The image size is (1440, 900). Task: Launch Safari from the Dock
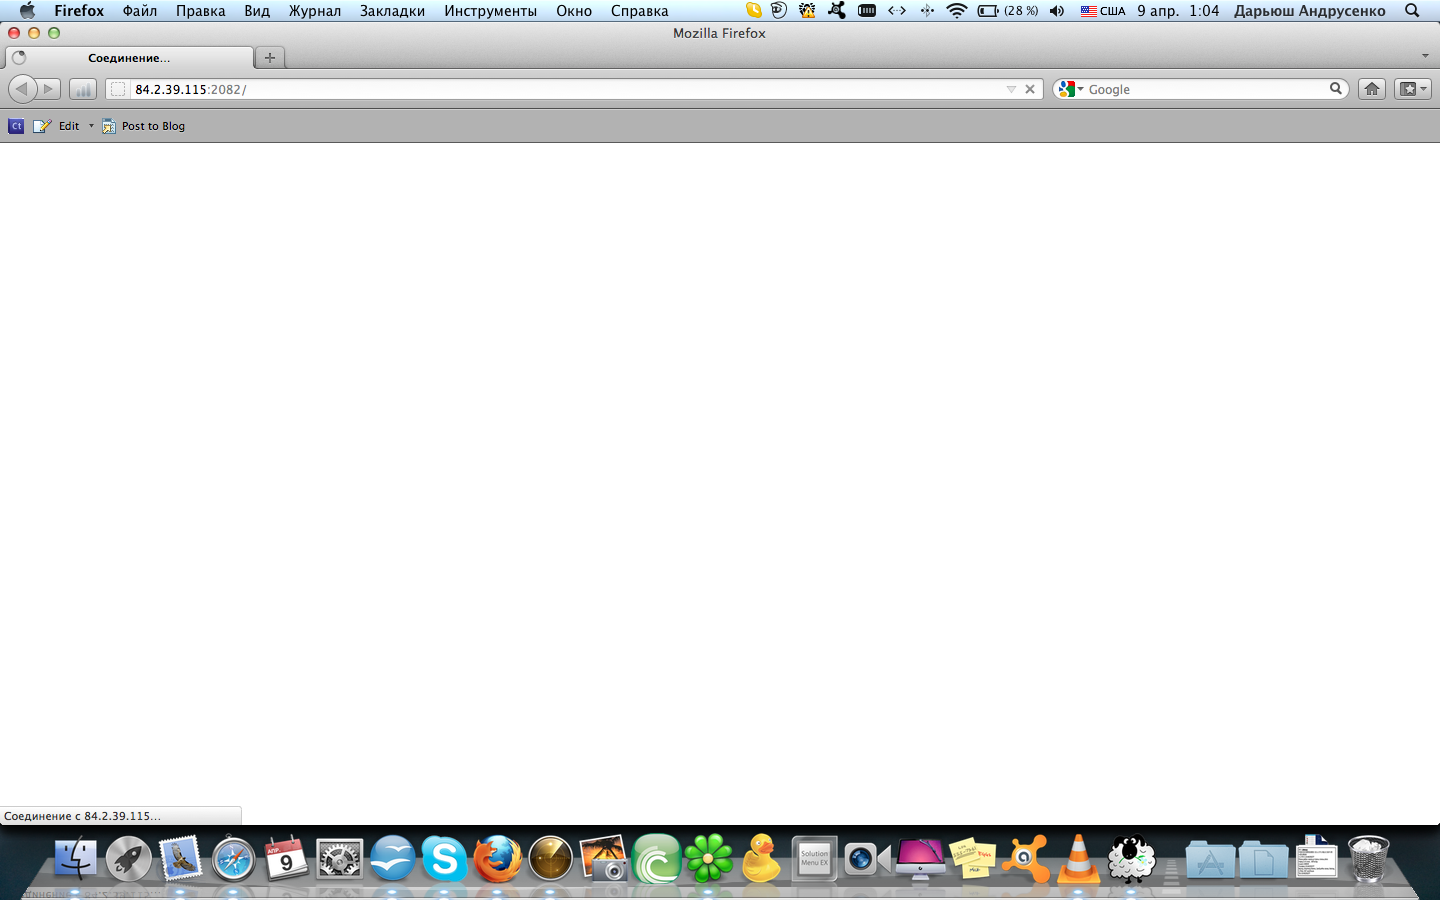234,858
